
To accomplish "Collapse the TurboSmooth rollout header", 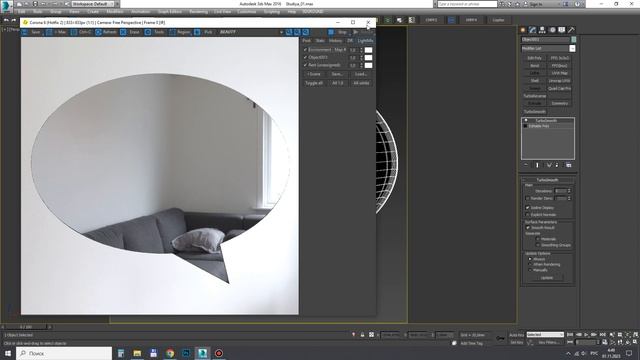I will [547, 180].
